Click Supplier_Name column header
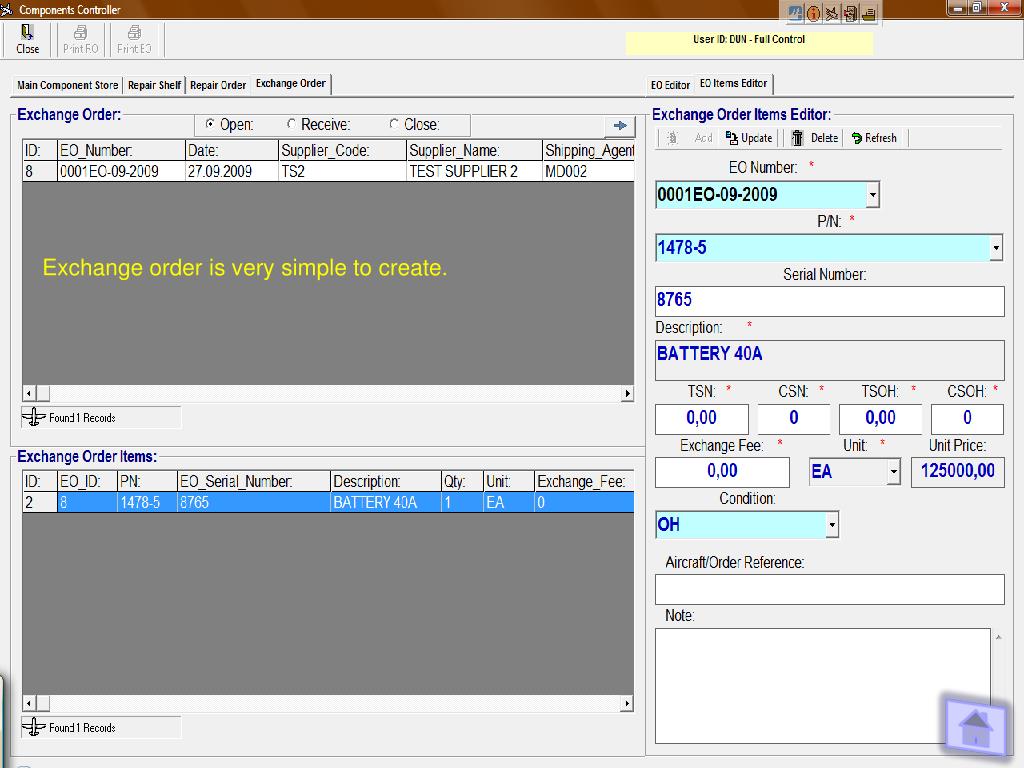Screen dimensions: 1024x768 474,150
